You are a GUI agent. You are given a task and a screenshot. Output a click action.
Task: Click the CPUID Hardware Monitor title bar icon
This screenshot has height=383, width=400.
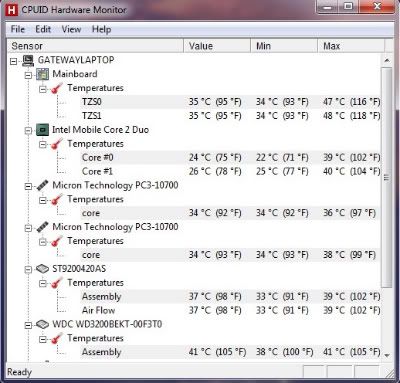(x=12, y=10)
